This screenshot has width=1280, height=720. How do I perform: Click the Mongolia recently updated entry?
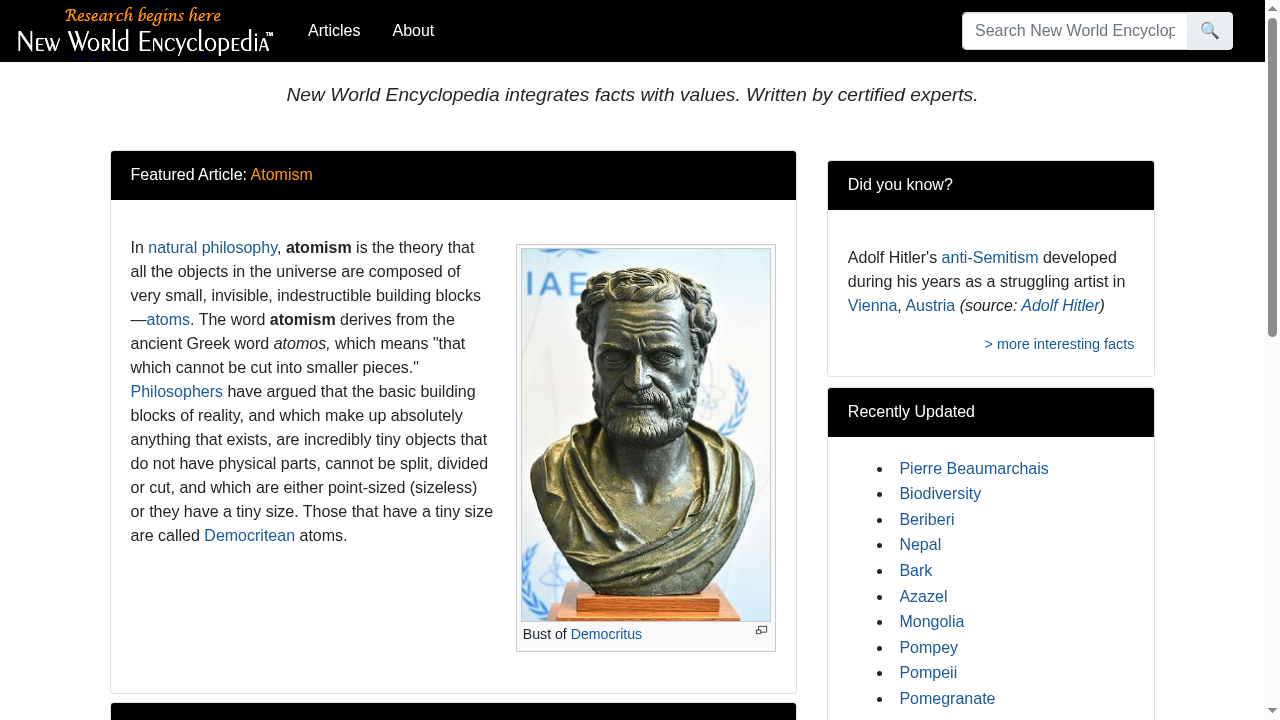click(932, 621)
